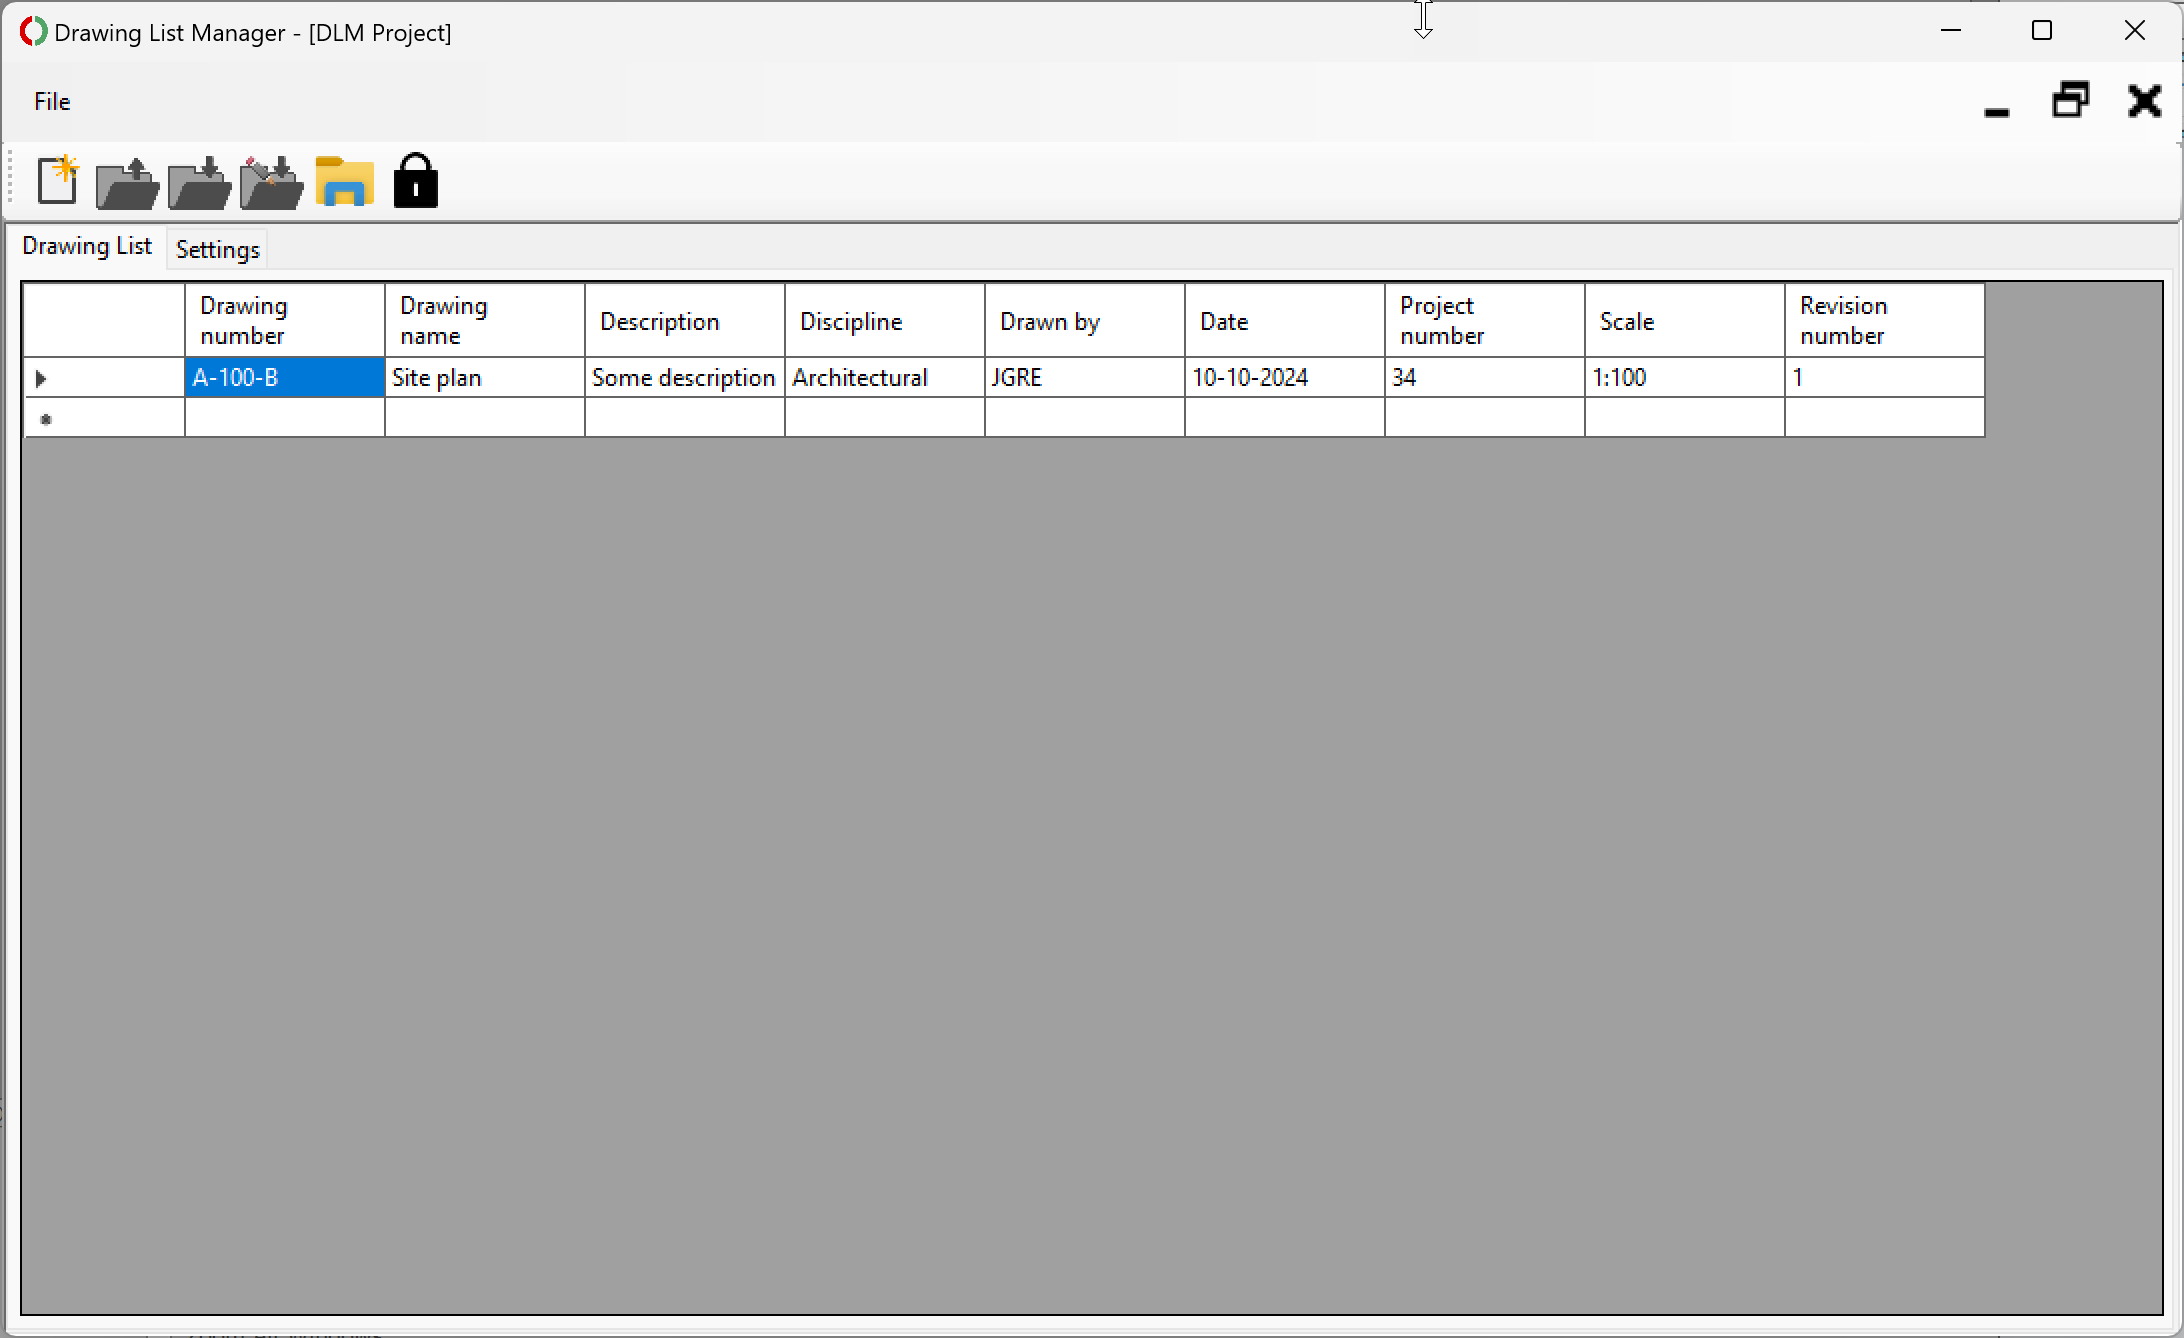Click the inner minimize child window icon
The image size is (2184, 1338).
click(1996, 103)
